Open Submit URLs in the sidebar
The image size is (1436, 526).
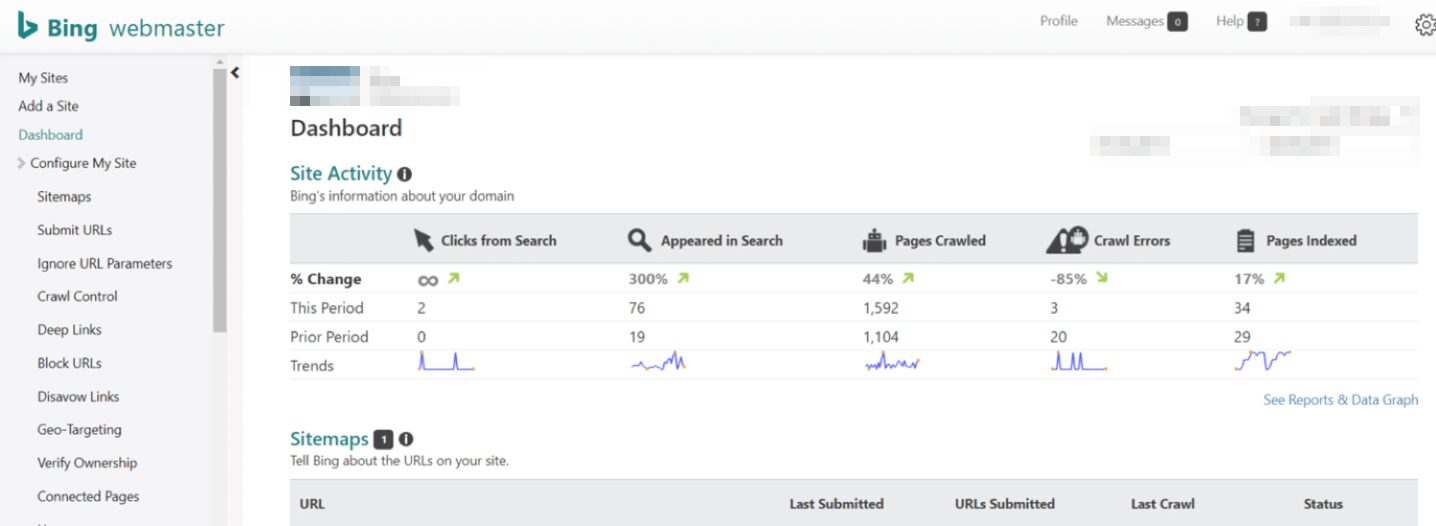[x=75, y=230]
